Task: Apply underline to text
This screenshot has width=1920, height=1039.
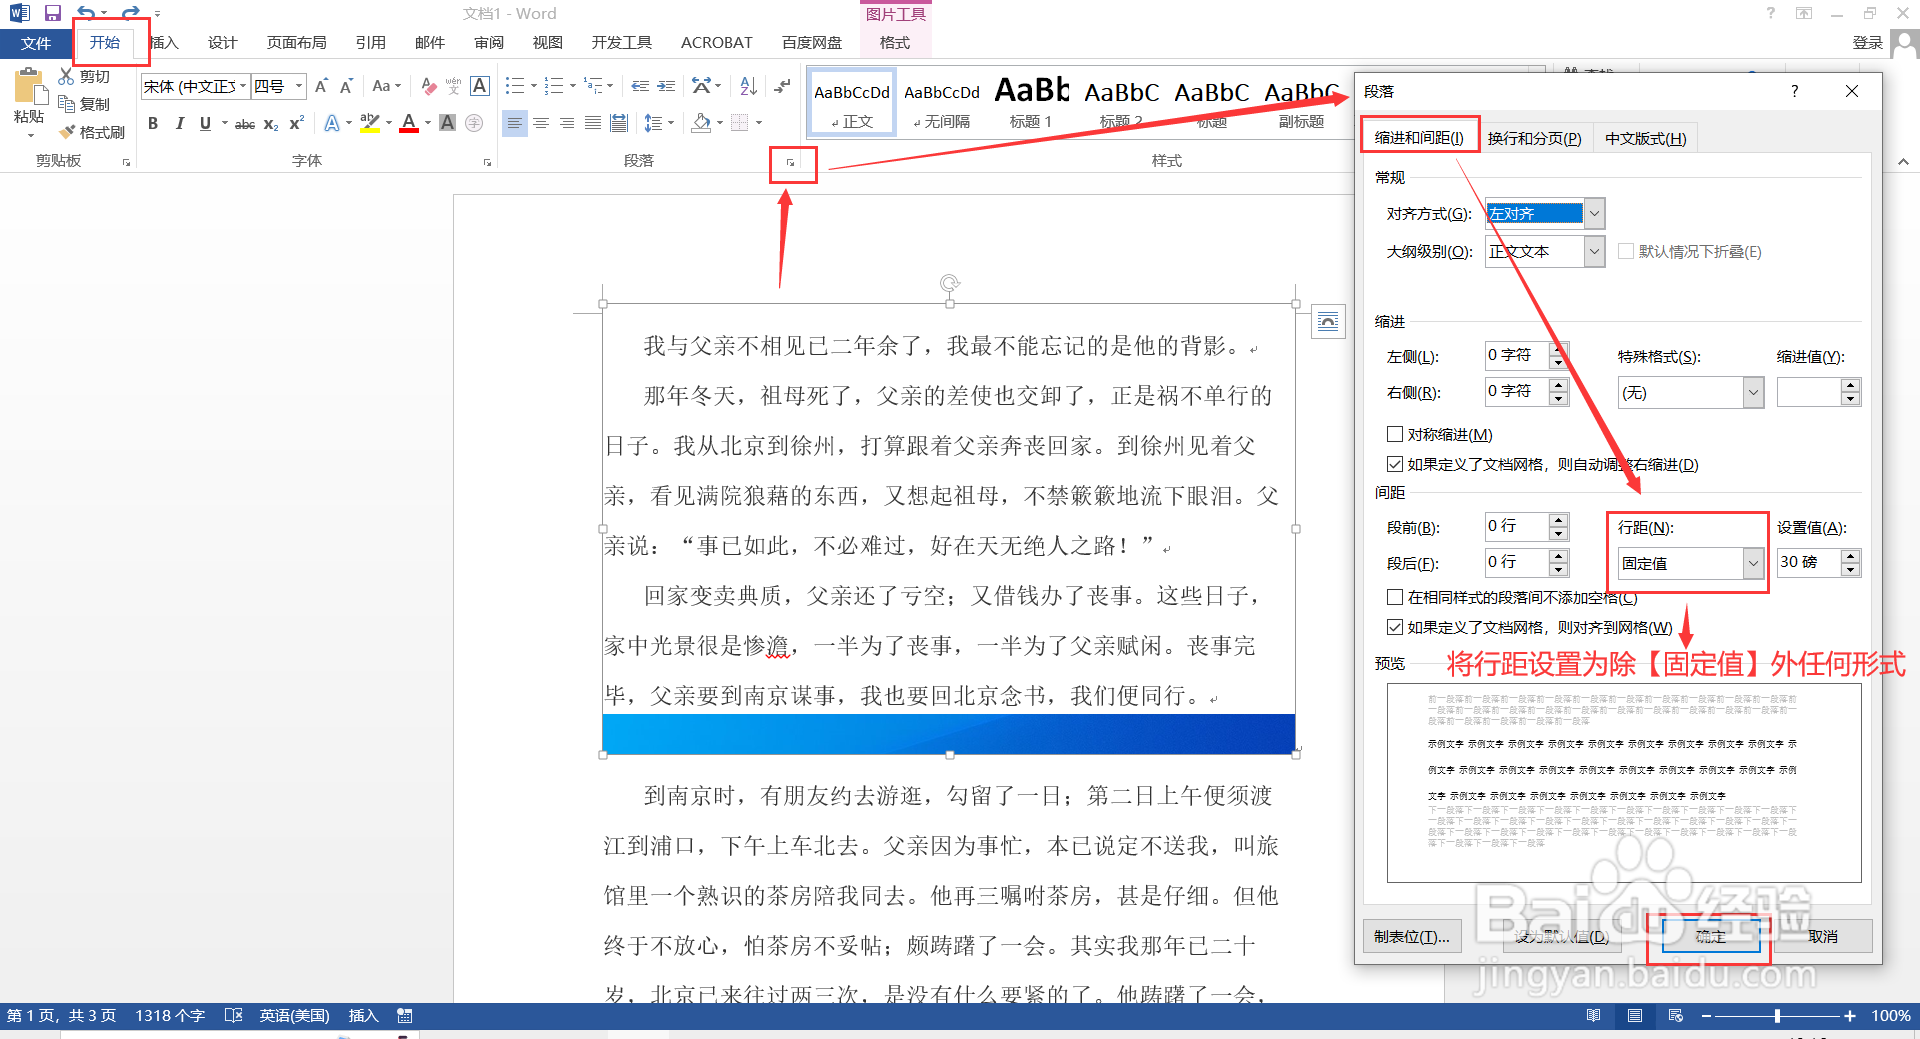Action: (x=205, y=123)
